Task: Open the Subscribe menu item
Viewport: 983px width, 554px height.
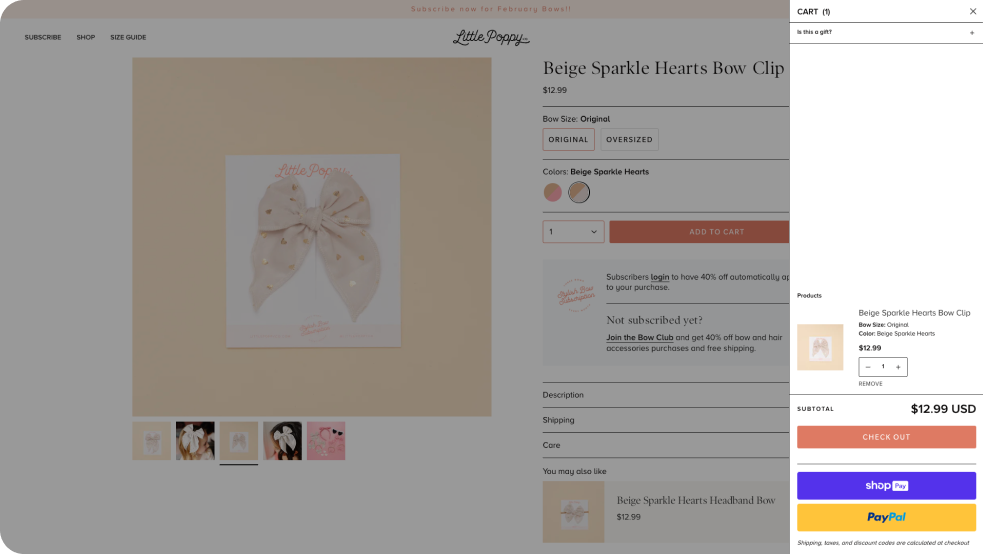Action: 43,38
